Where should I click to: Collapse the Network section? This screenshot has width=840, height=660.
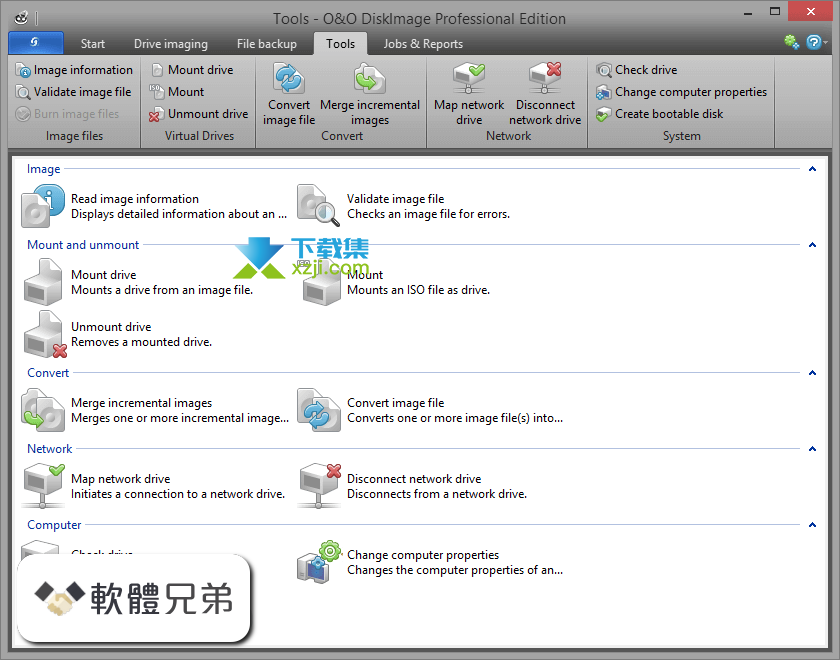tap(812, 449)
